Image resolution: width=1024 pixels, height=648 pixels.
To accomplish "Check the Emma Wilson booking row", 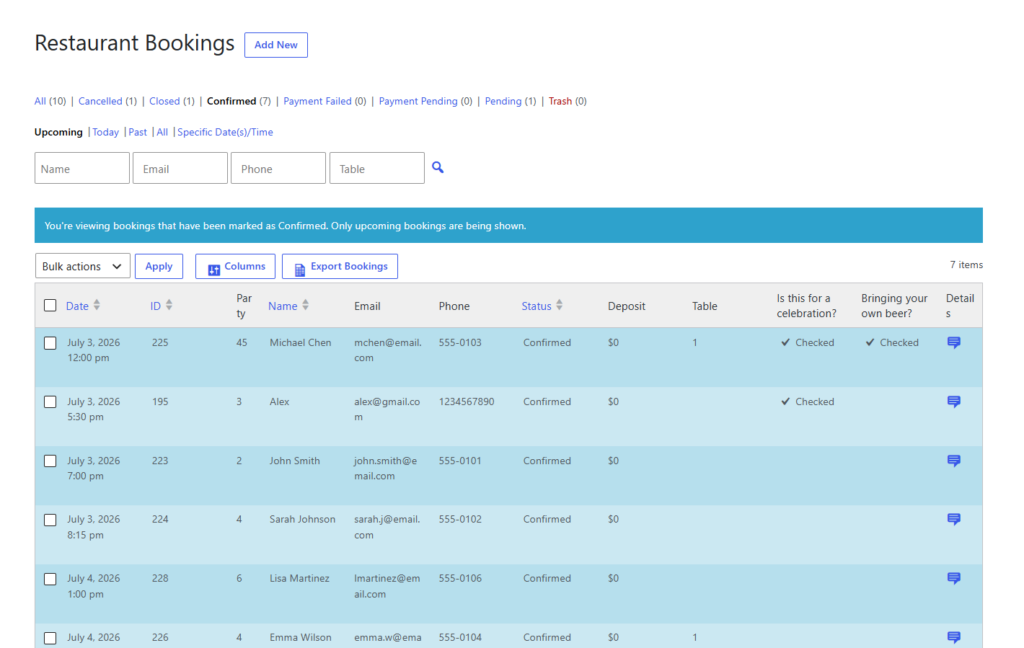I will click(x=50, y=638).
